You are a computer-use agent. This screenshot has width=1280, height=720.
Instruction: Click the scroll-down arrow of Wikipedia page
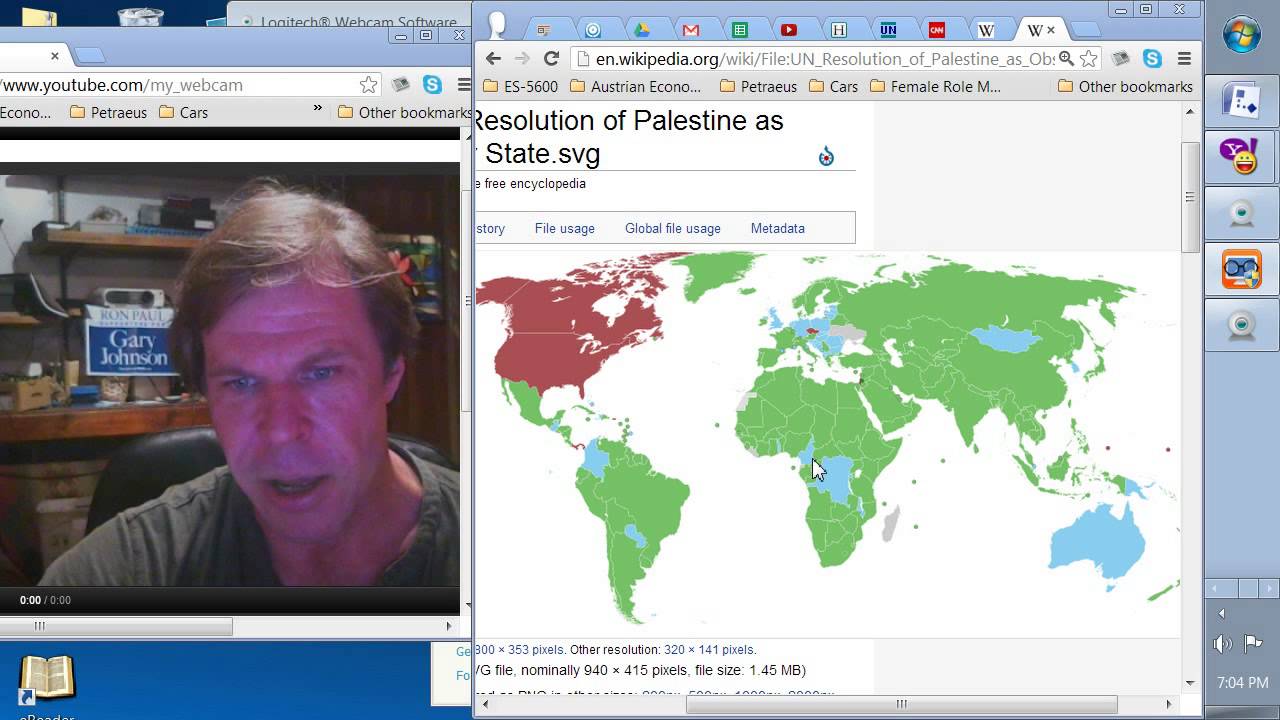point(1190,683)
